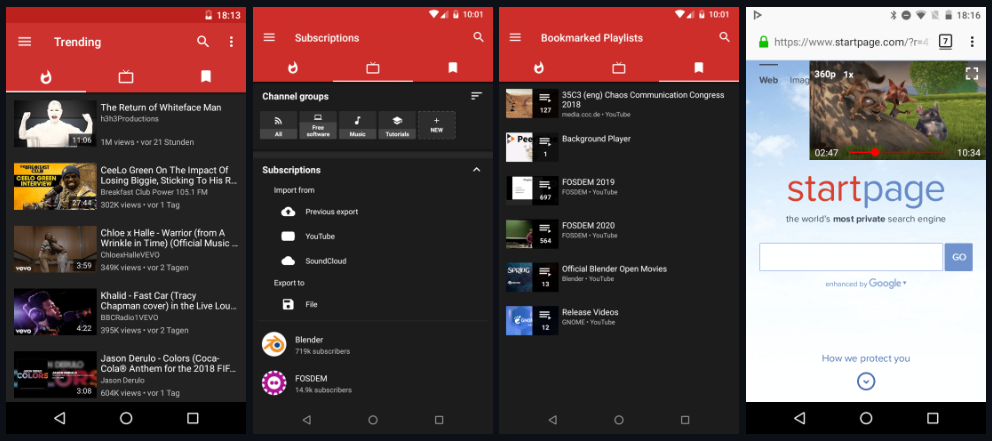The height and width of the screenshot is (441, 992).
Task: Click the list view icon beside Channel groups
Action: coord(476,96)
